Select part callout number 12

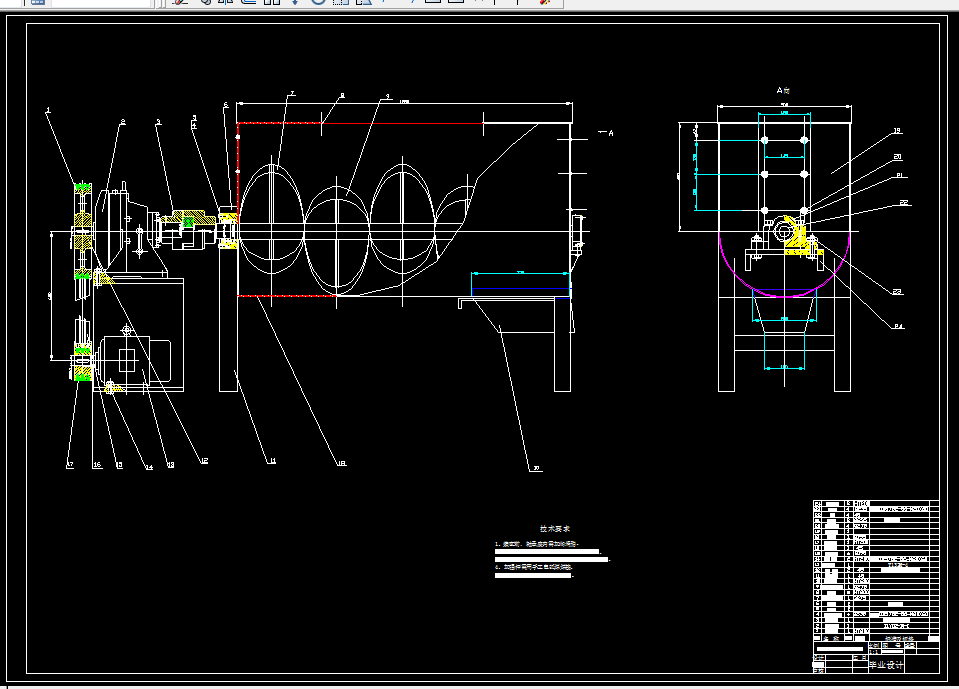click(x=204, y=460)
